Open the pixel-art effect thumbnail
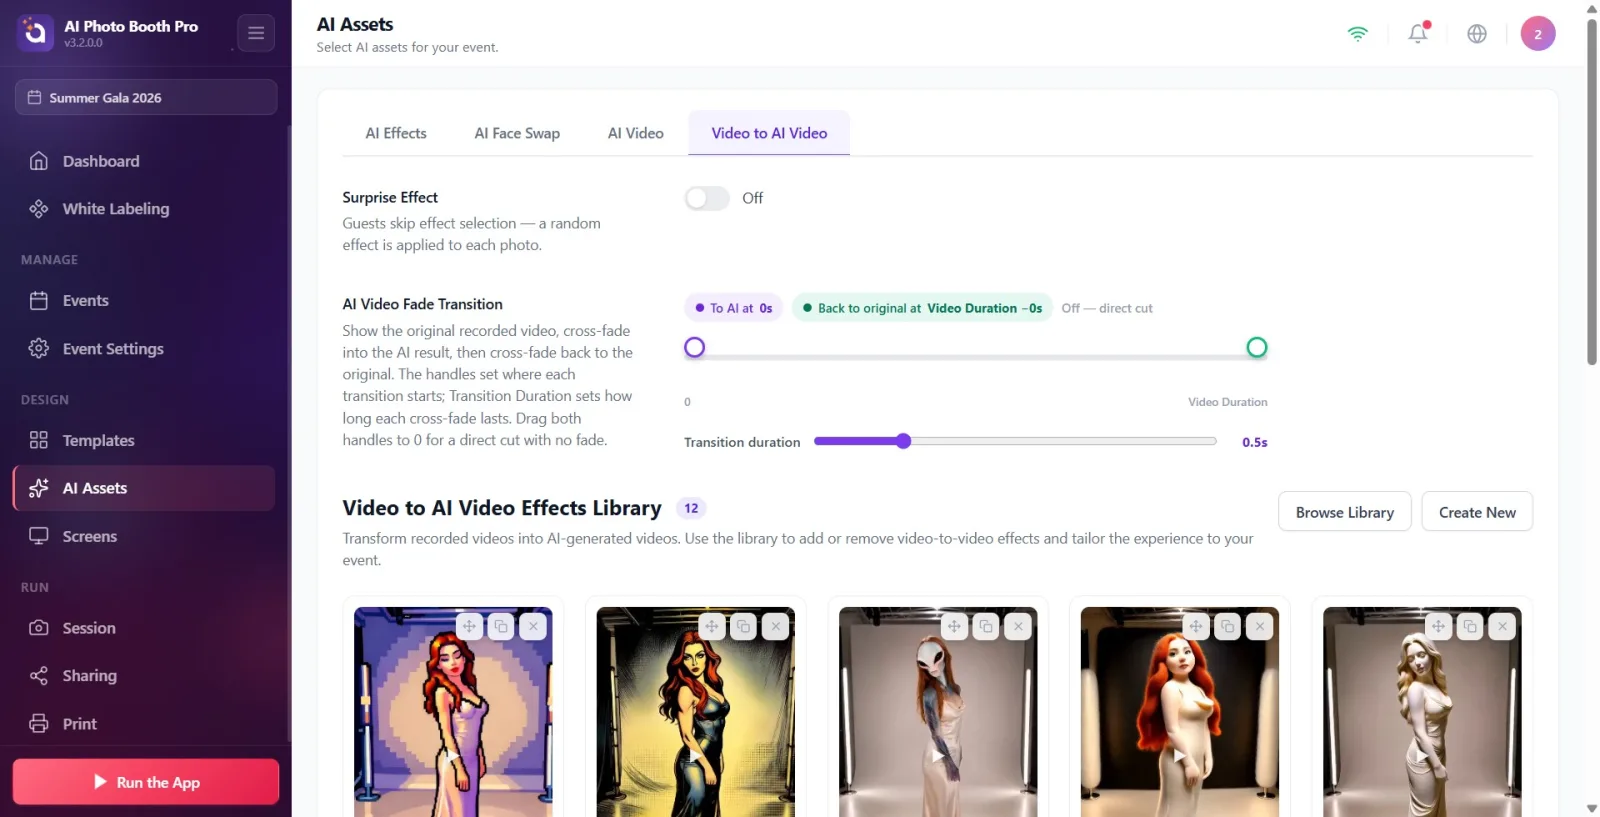This screenshot has height=817, width=1600. (453, 712)
